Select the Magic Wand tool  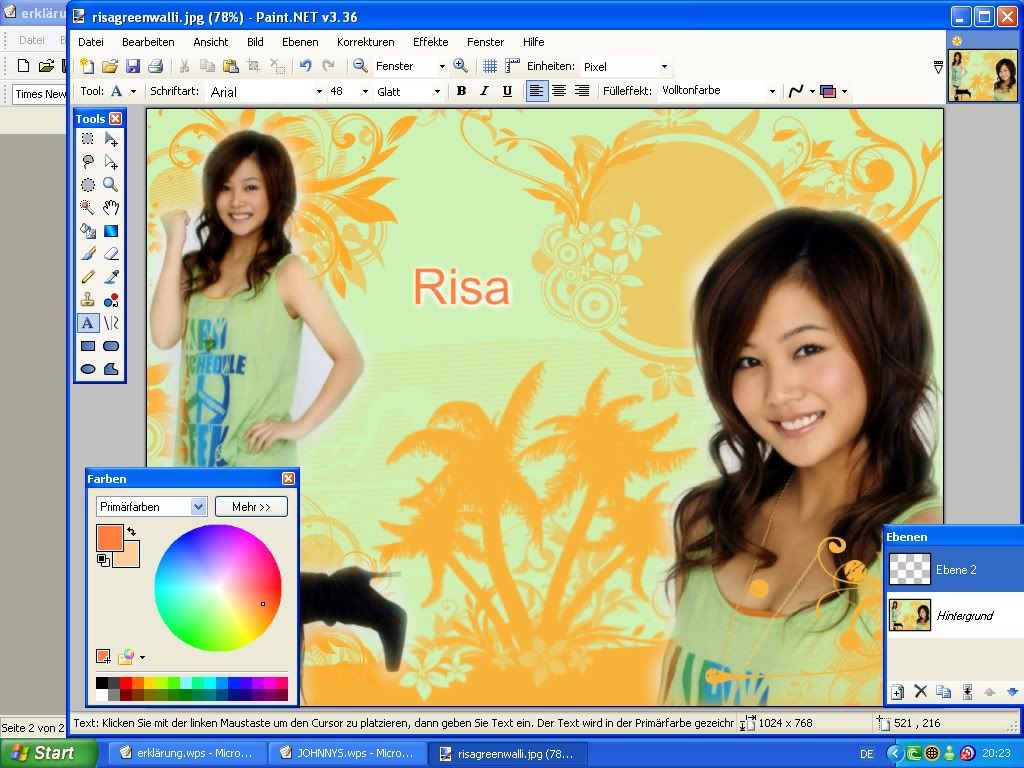(x=88, y=208)
